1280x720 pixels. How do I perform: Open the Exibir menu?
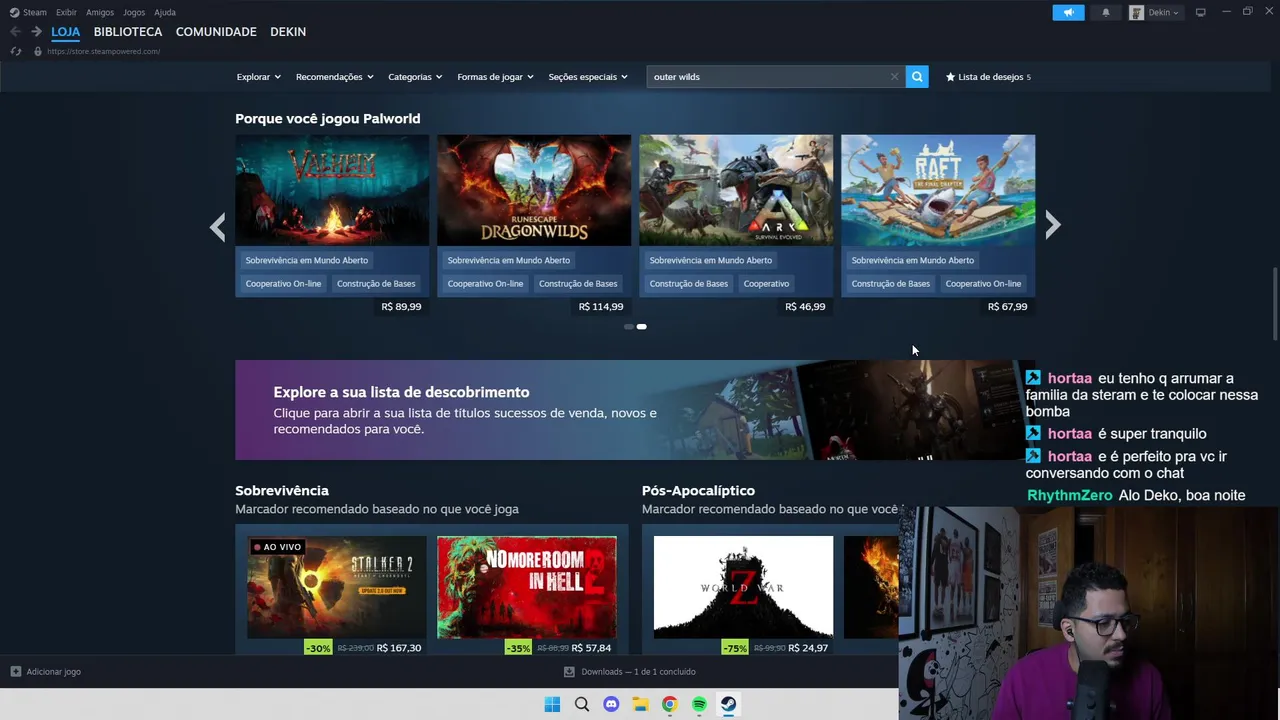tap(66, 12)
